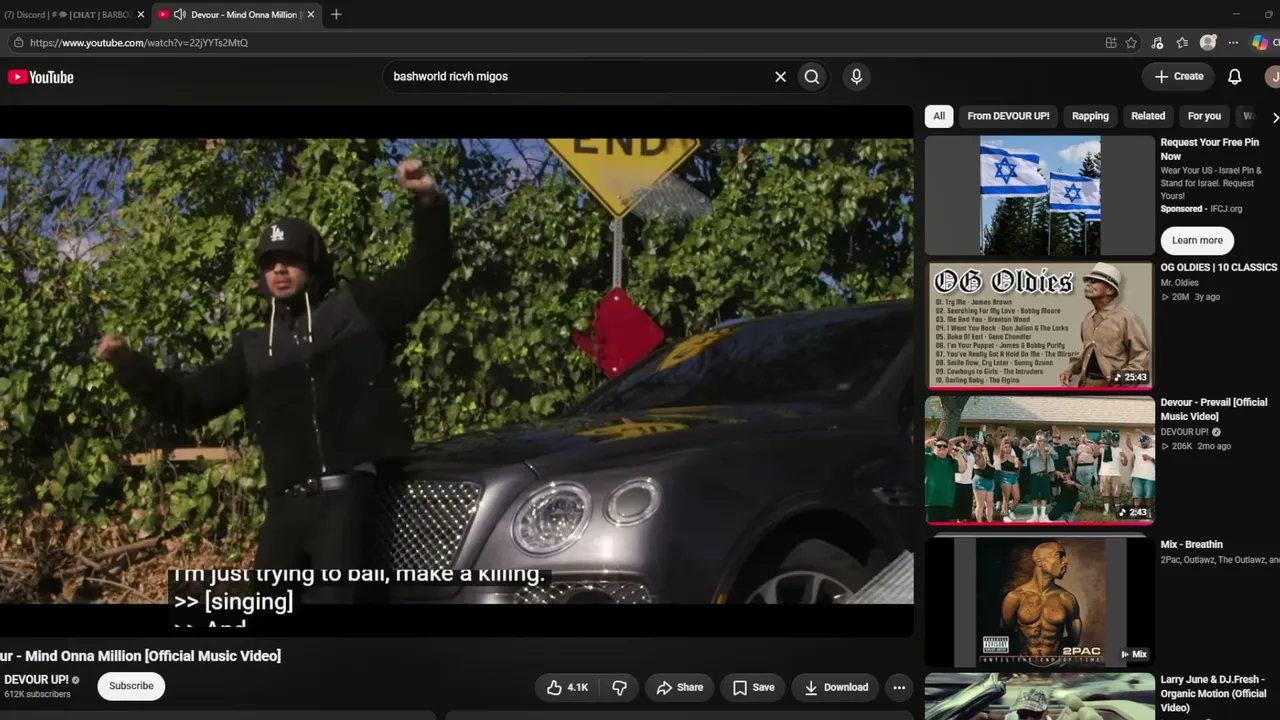Filter by From DEVOUR UP! chip
The height and width of the screenshot is (720, 1280).
tap(1008, 116)
